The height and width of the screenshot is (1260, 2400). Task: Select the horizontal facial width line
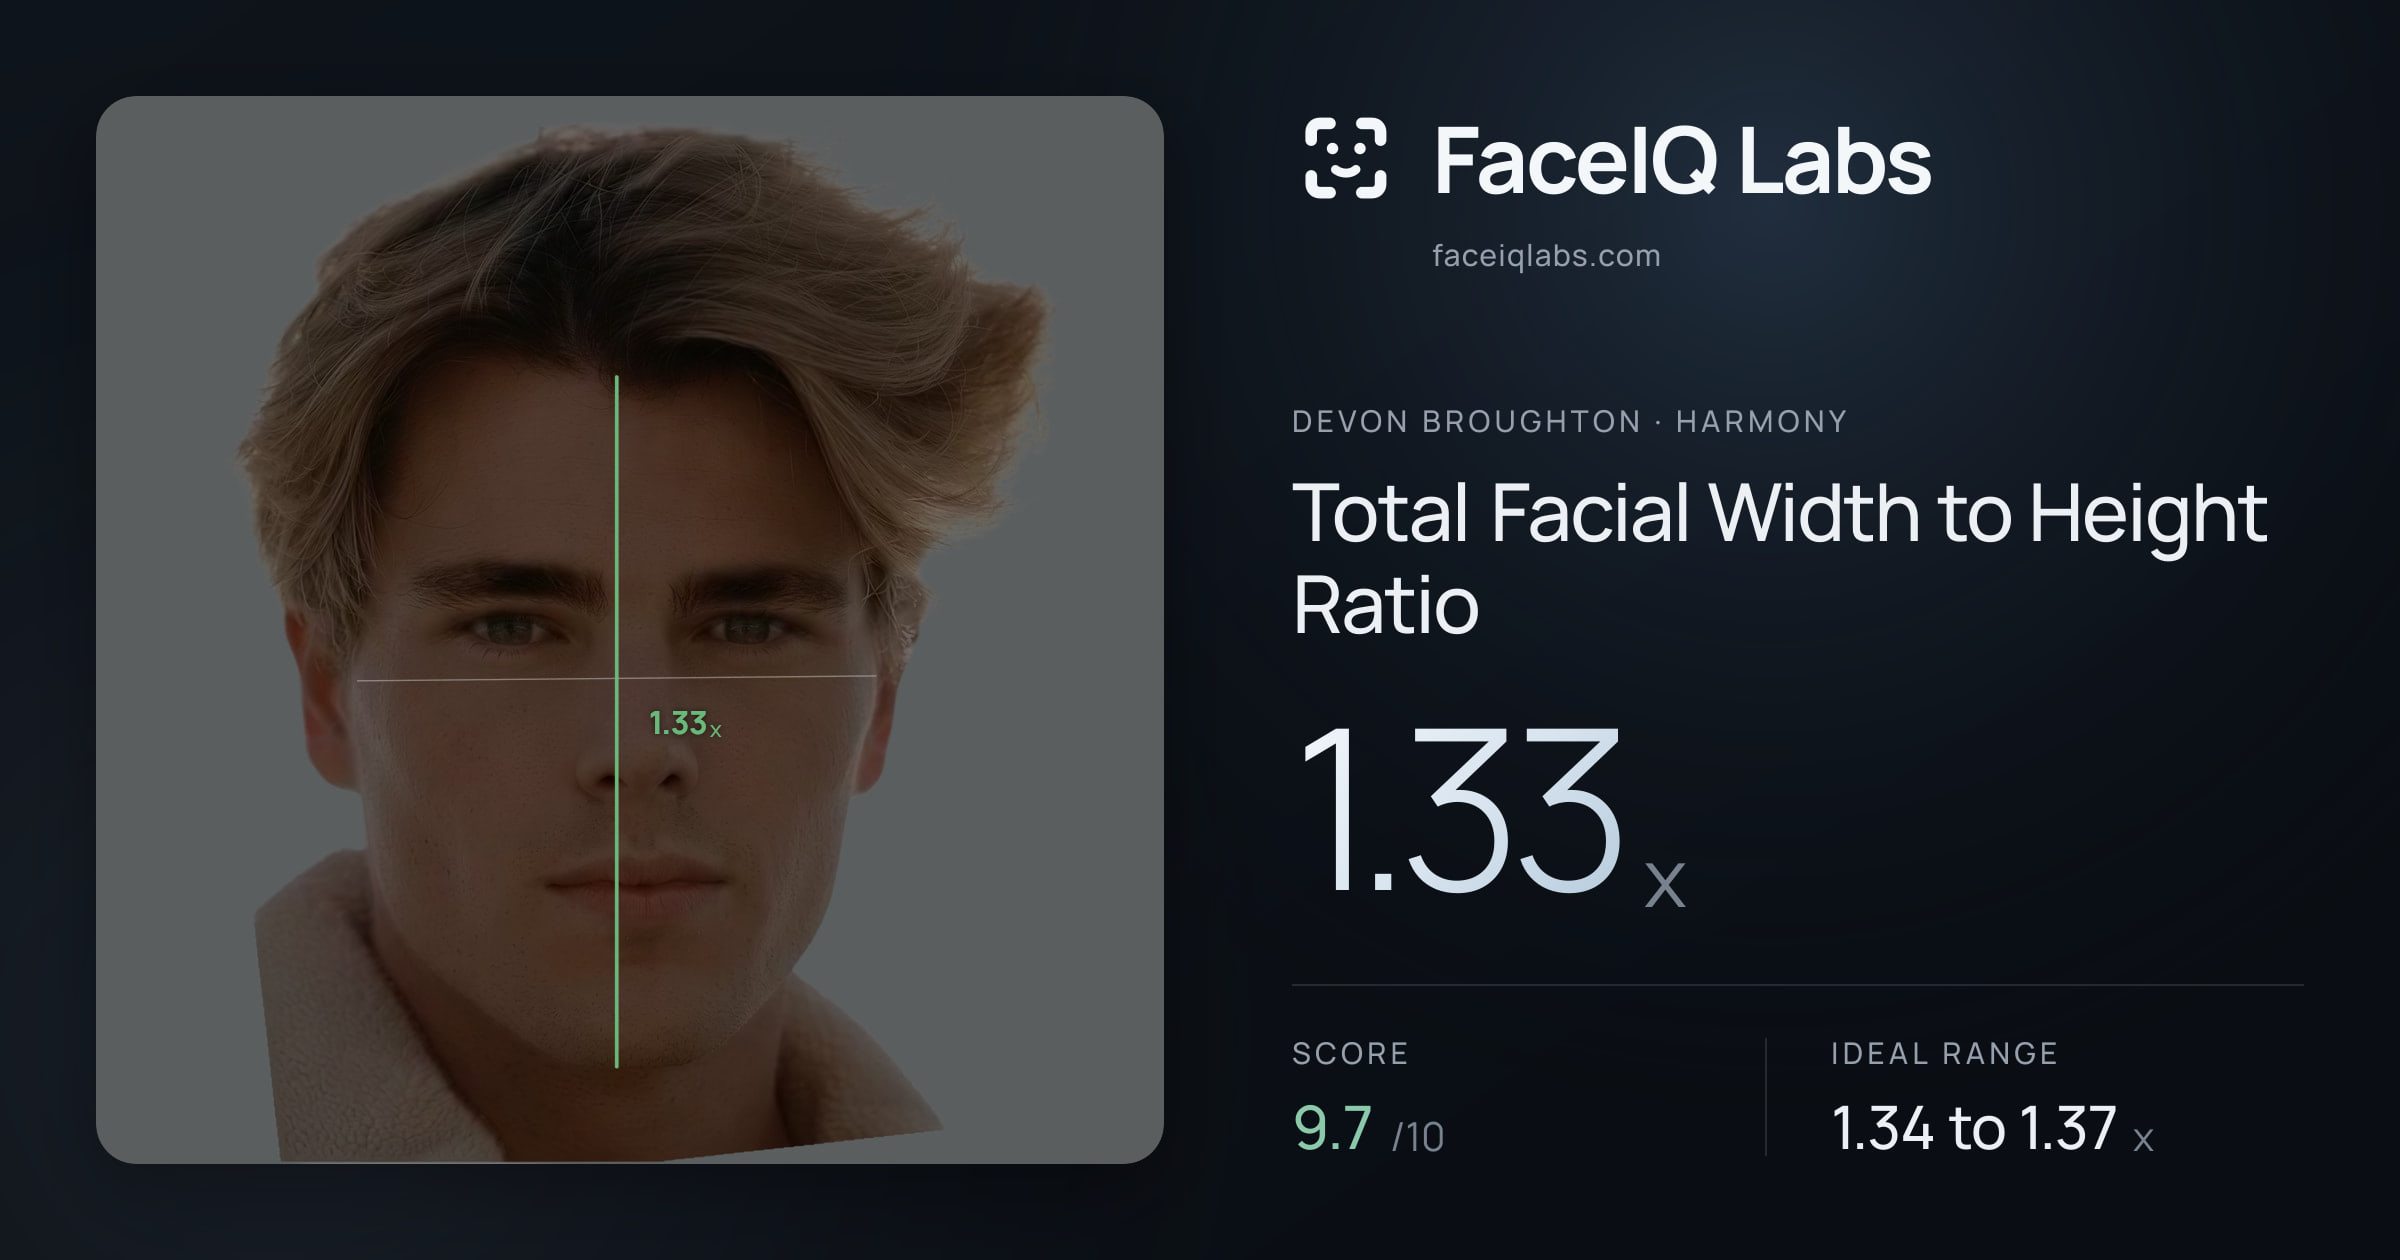tap(616, 679)
